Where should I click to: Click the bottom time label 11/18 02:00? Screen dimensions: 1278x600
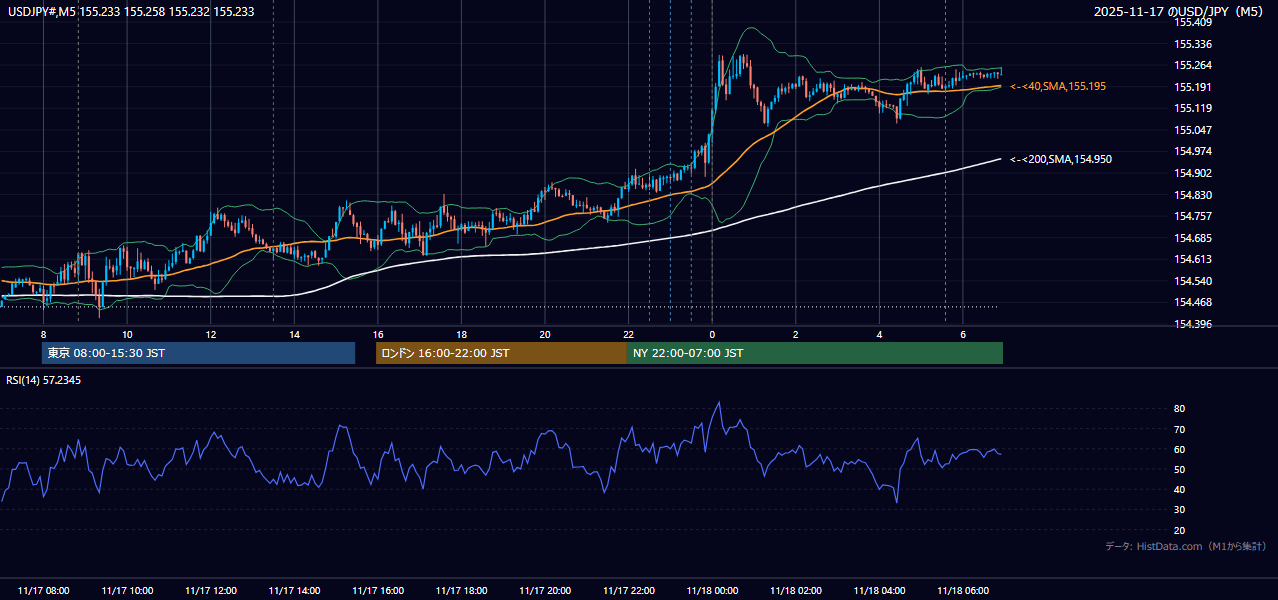(x=796, y=591)
